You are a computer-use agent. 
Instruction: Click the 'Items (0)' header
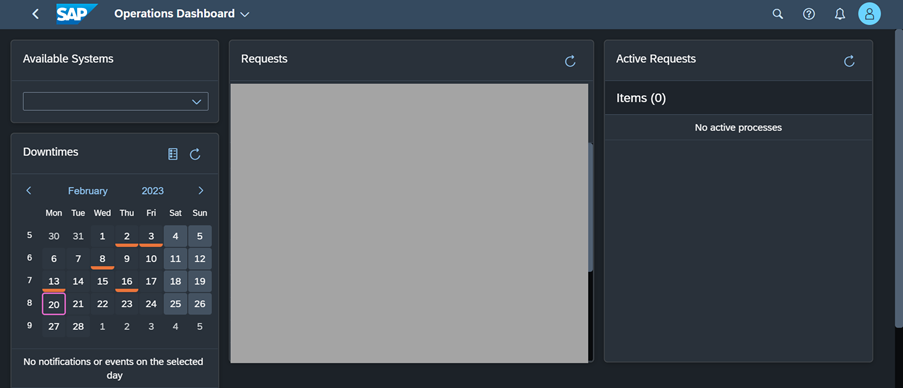pyautogui.click(x=641, y=98)
